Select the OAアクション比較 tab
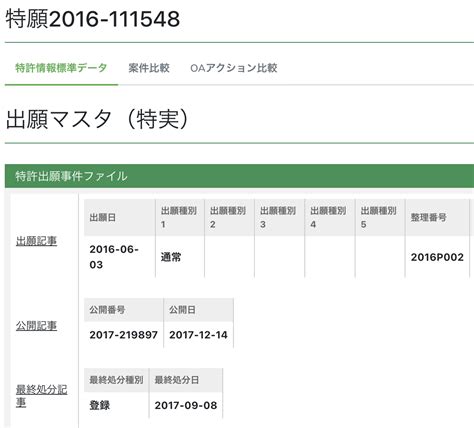Viewport: 474px width, 428px height. pos(234,68)
